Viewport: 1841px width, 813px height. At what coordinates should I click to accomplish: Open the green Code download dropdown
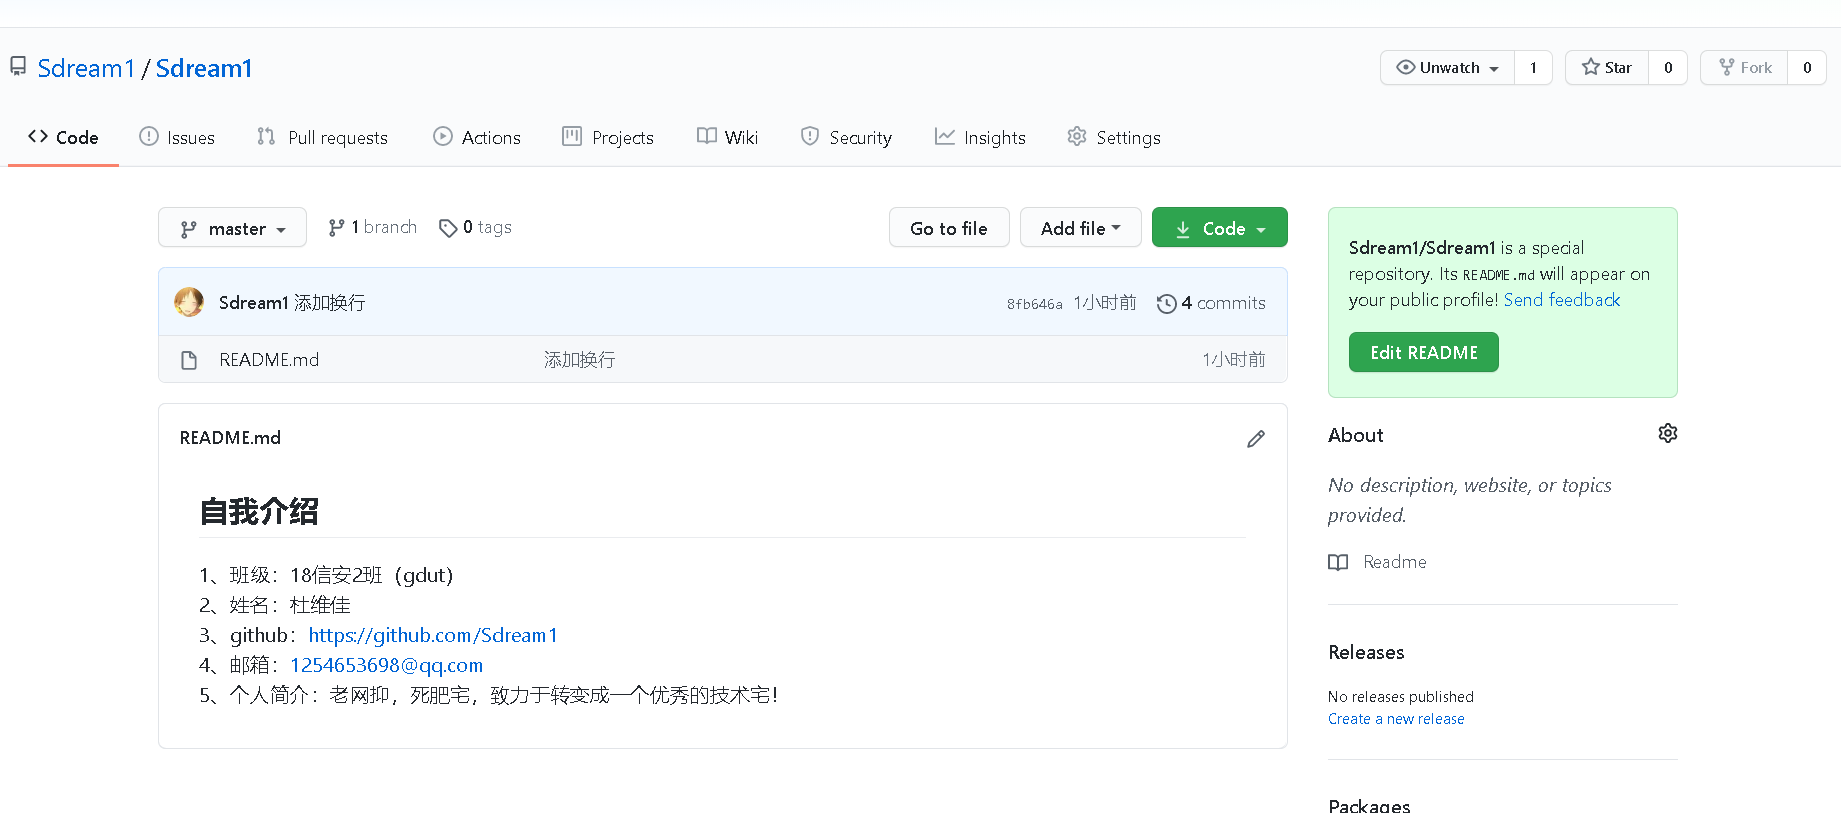[x=1220, y=228]
